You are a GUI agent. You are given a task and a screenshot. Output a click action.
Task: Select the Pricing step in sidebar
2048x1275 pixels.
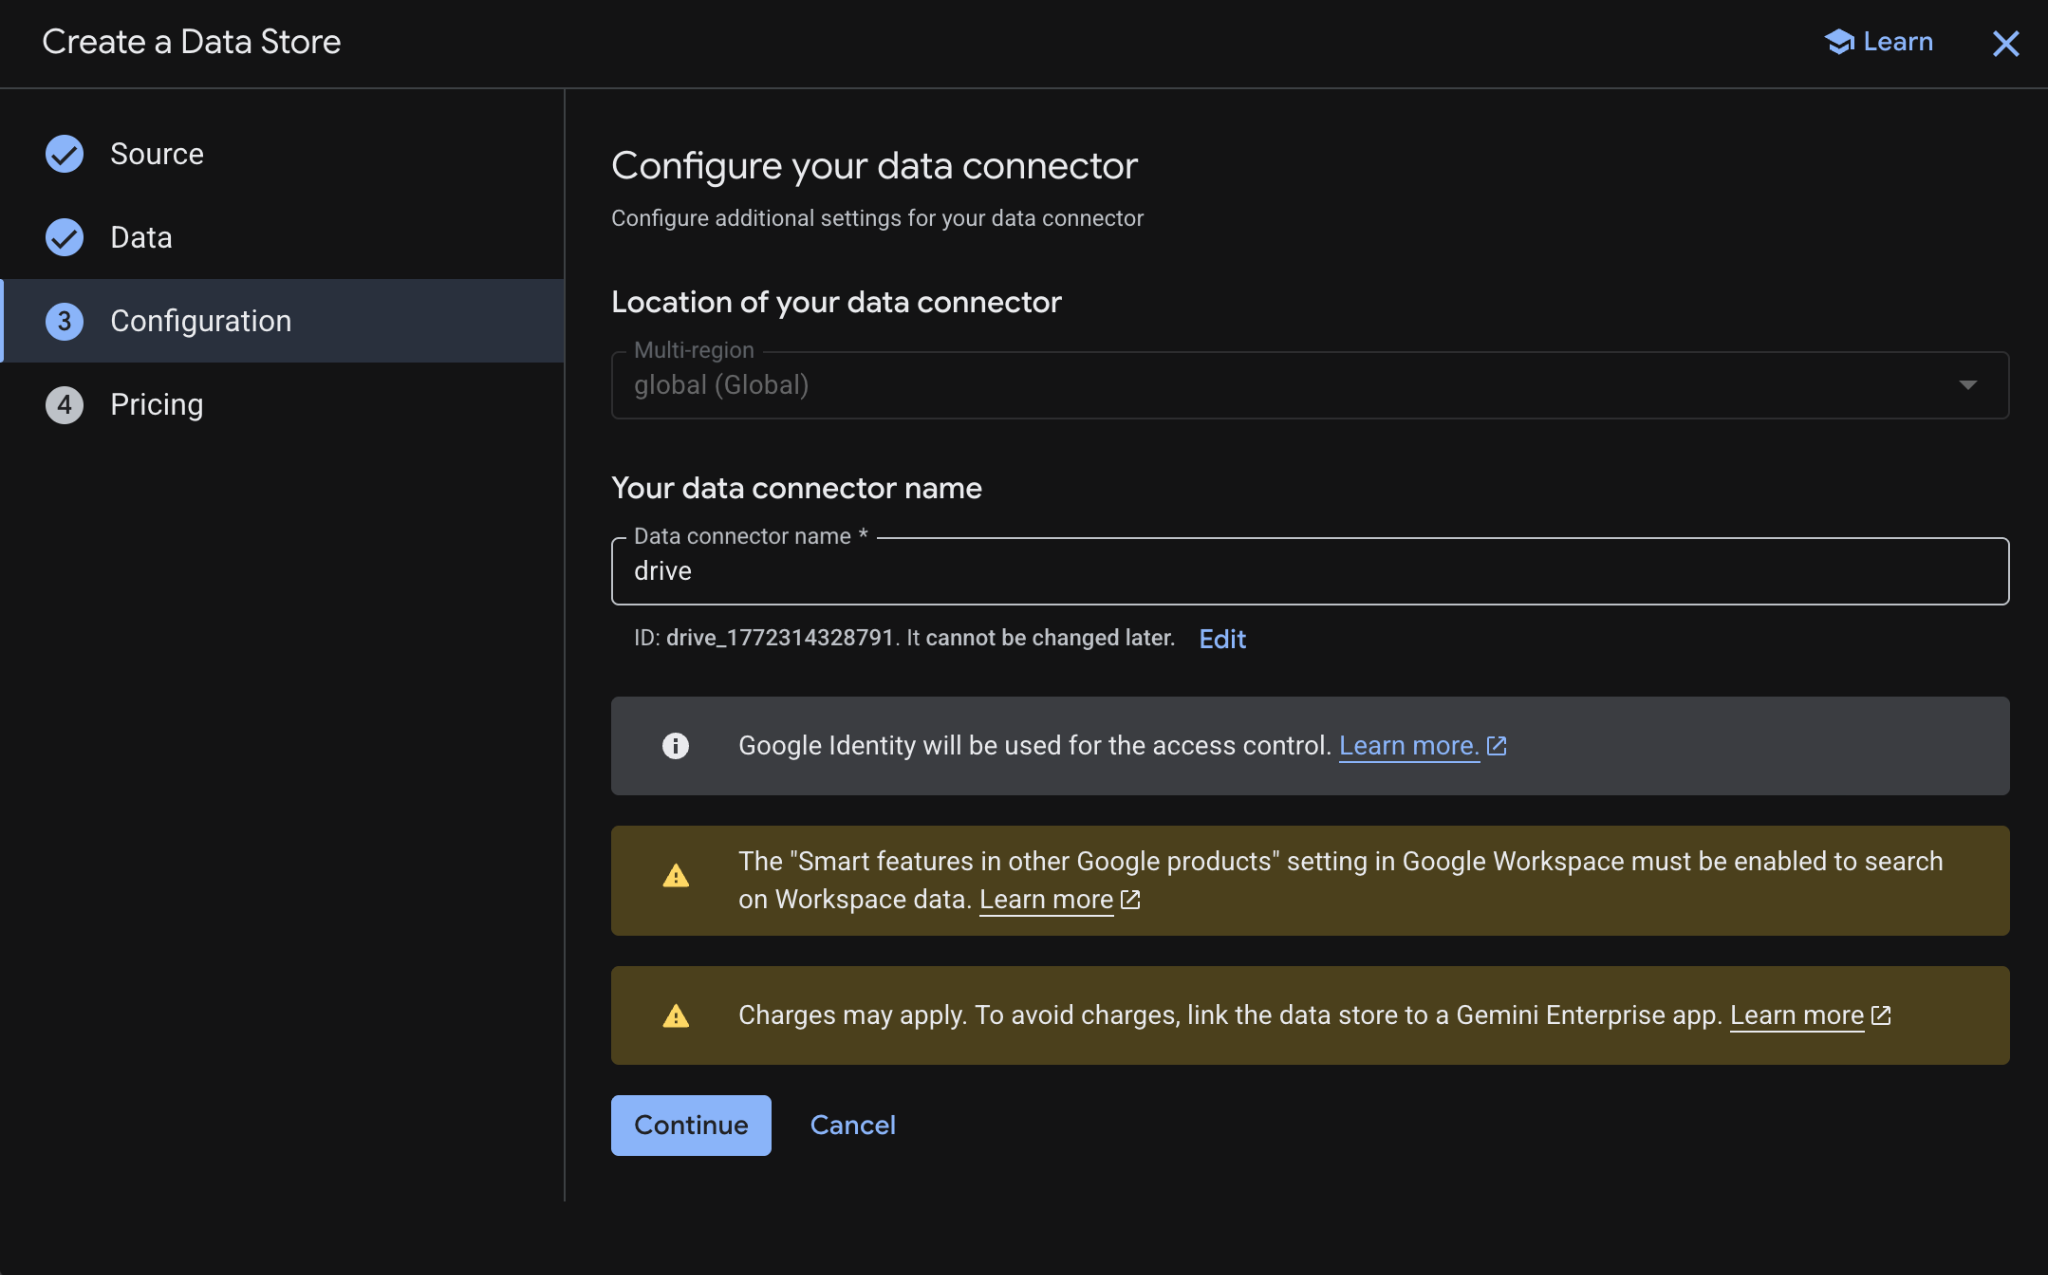click(157, 405)
